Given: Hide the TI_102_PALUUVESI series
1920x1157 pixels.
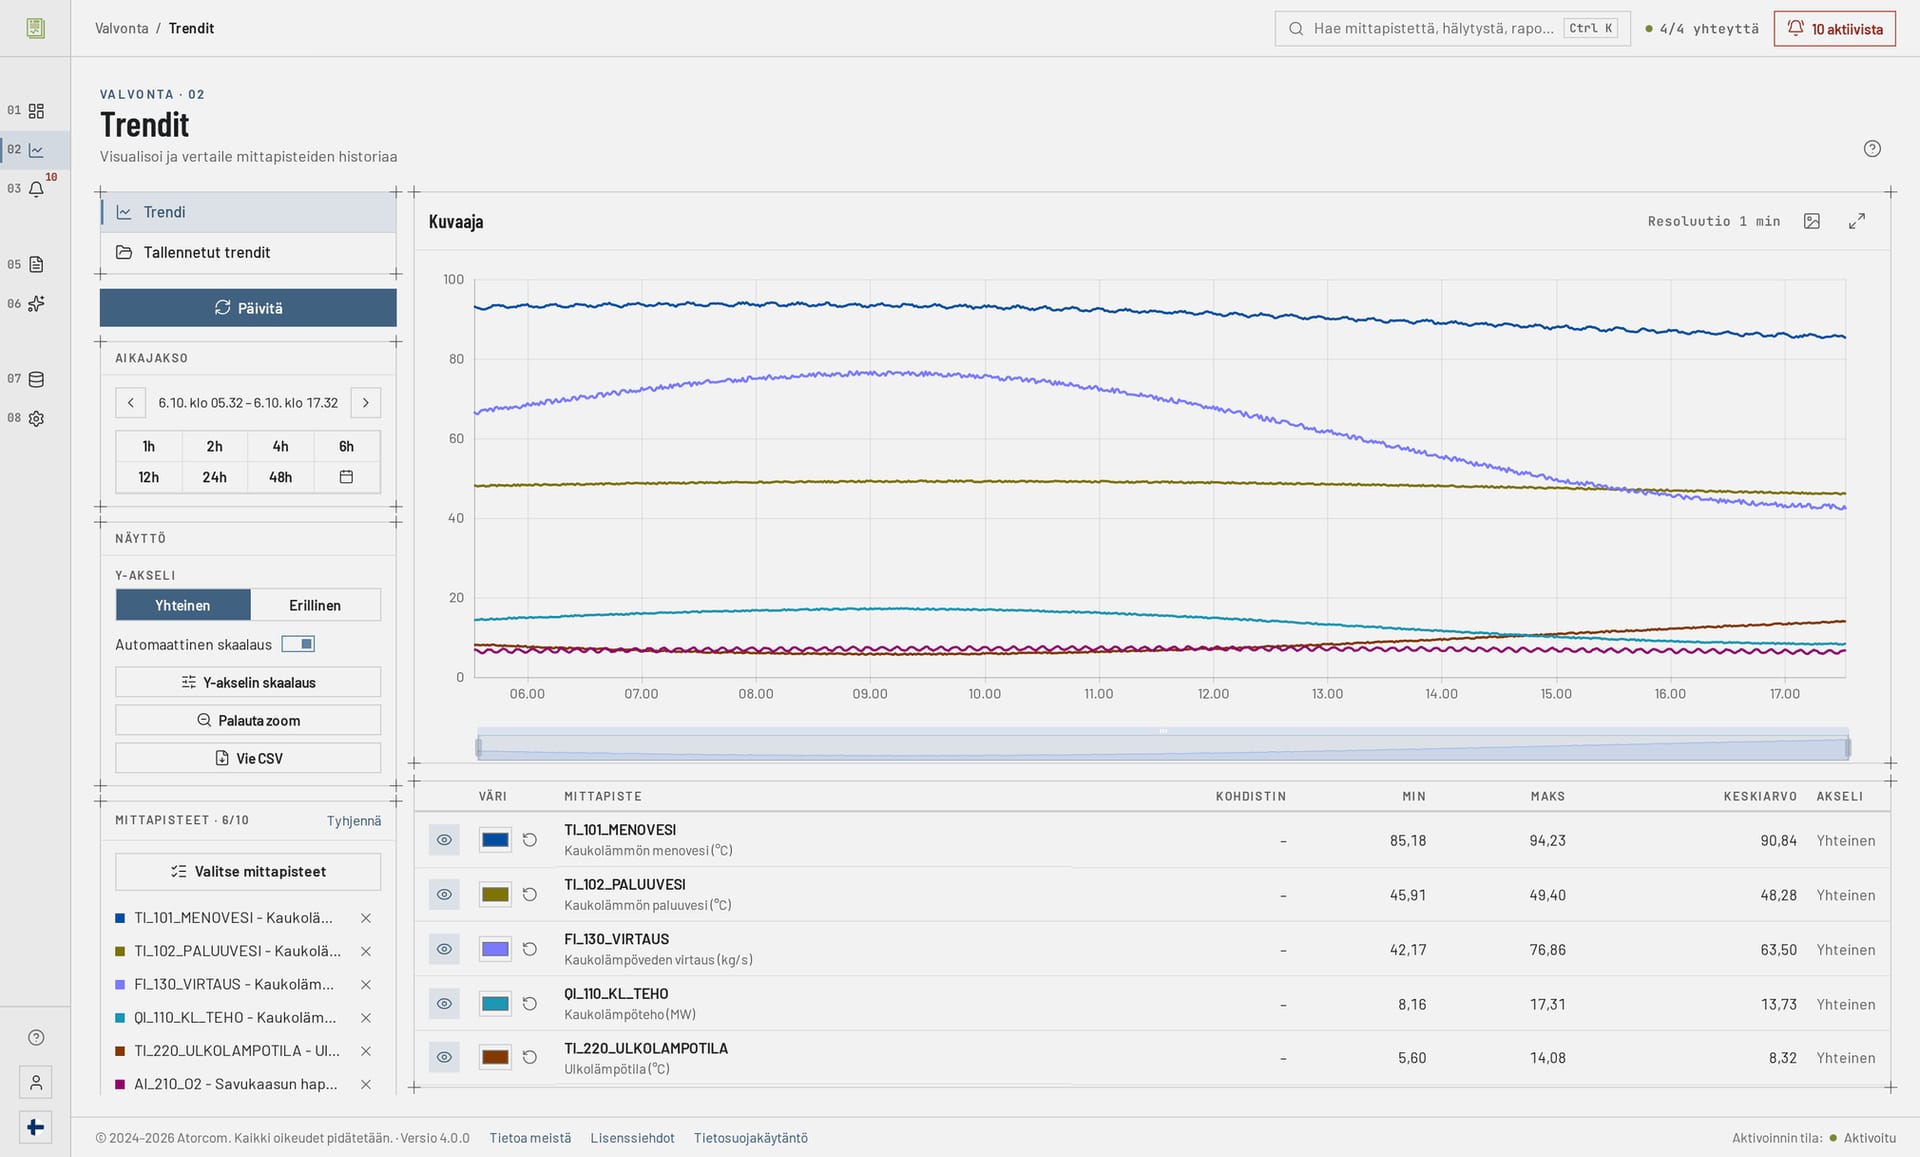Looking at the screenshot, I should (444, 895).
